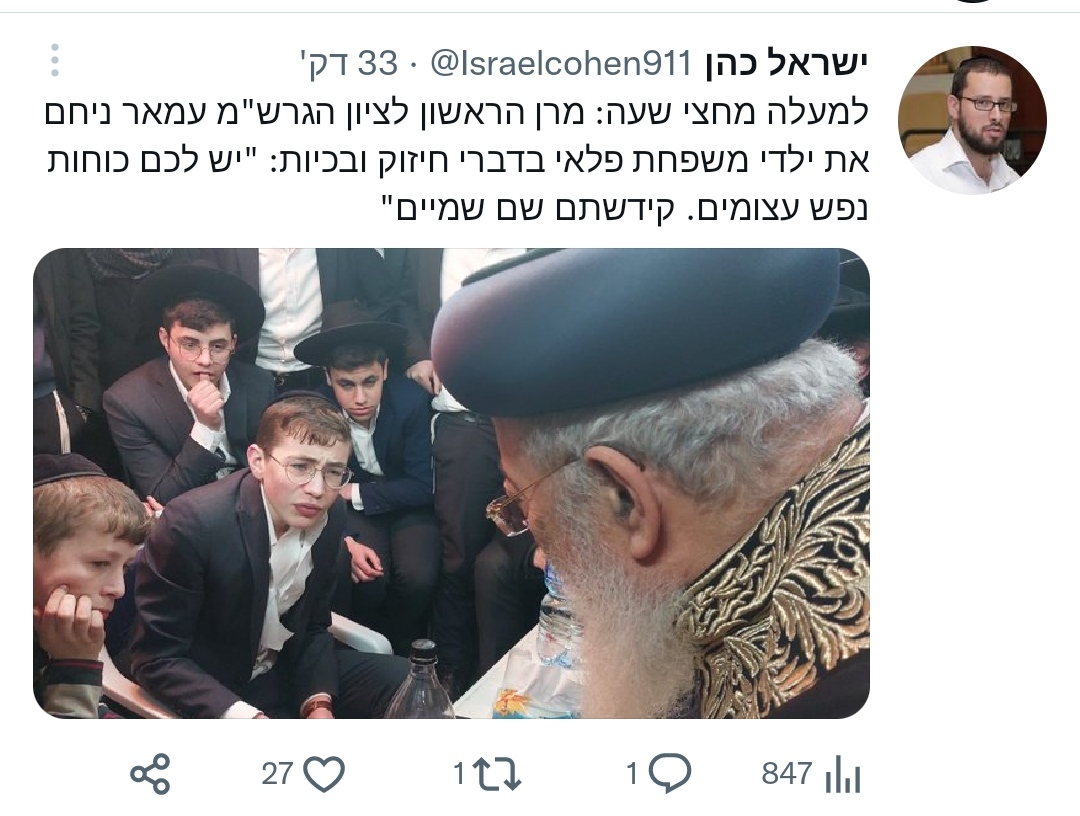Open the tweet's first text line
The width and height of the screenshot is (1080, 816).
coord(456,112)
